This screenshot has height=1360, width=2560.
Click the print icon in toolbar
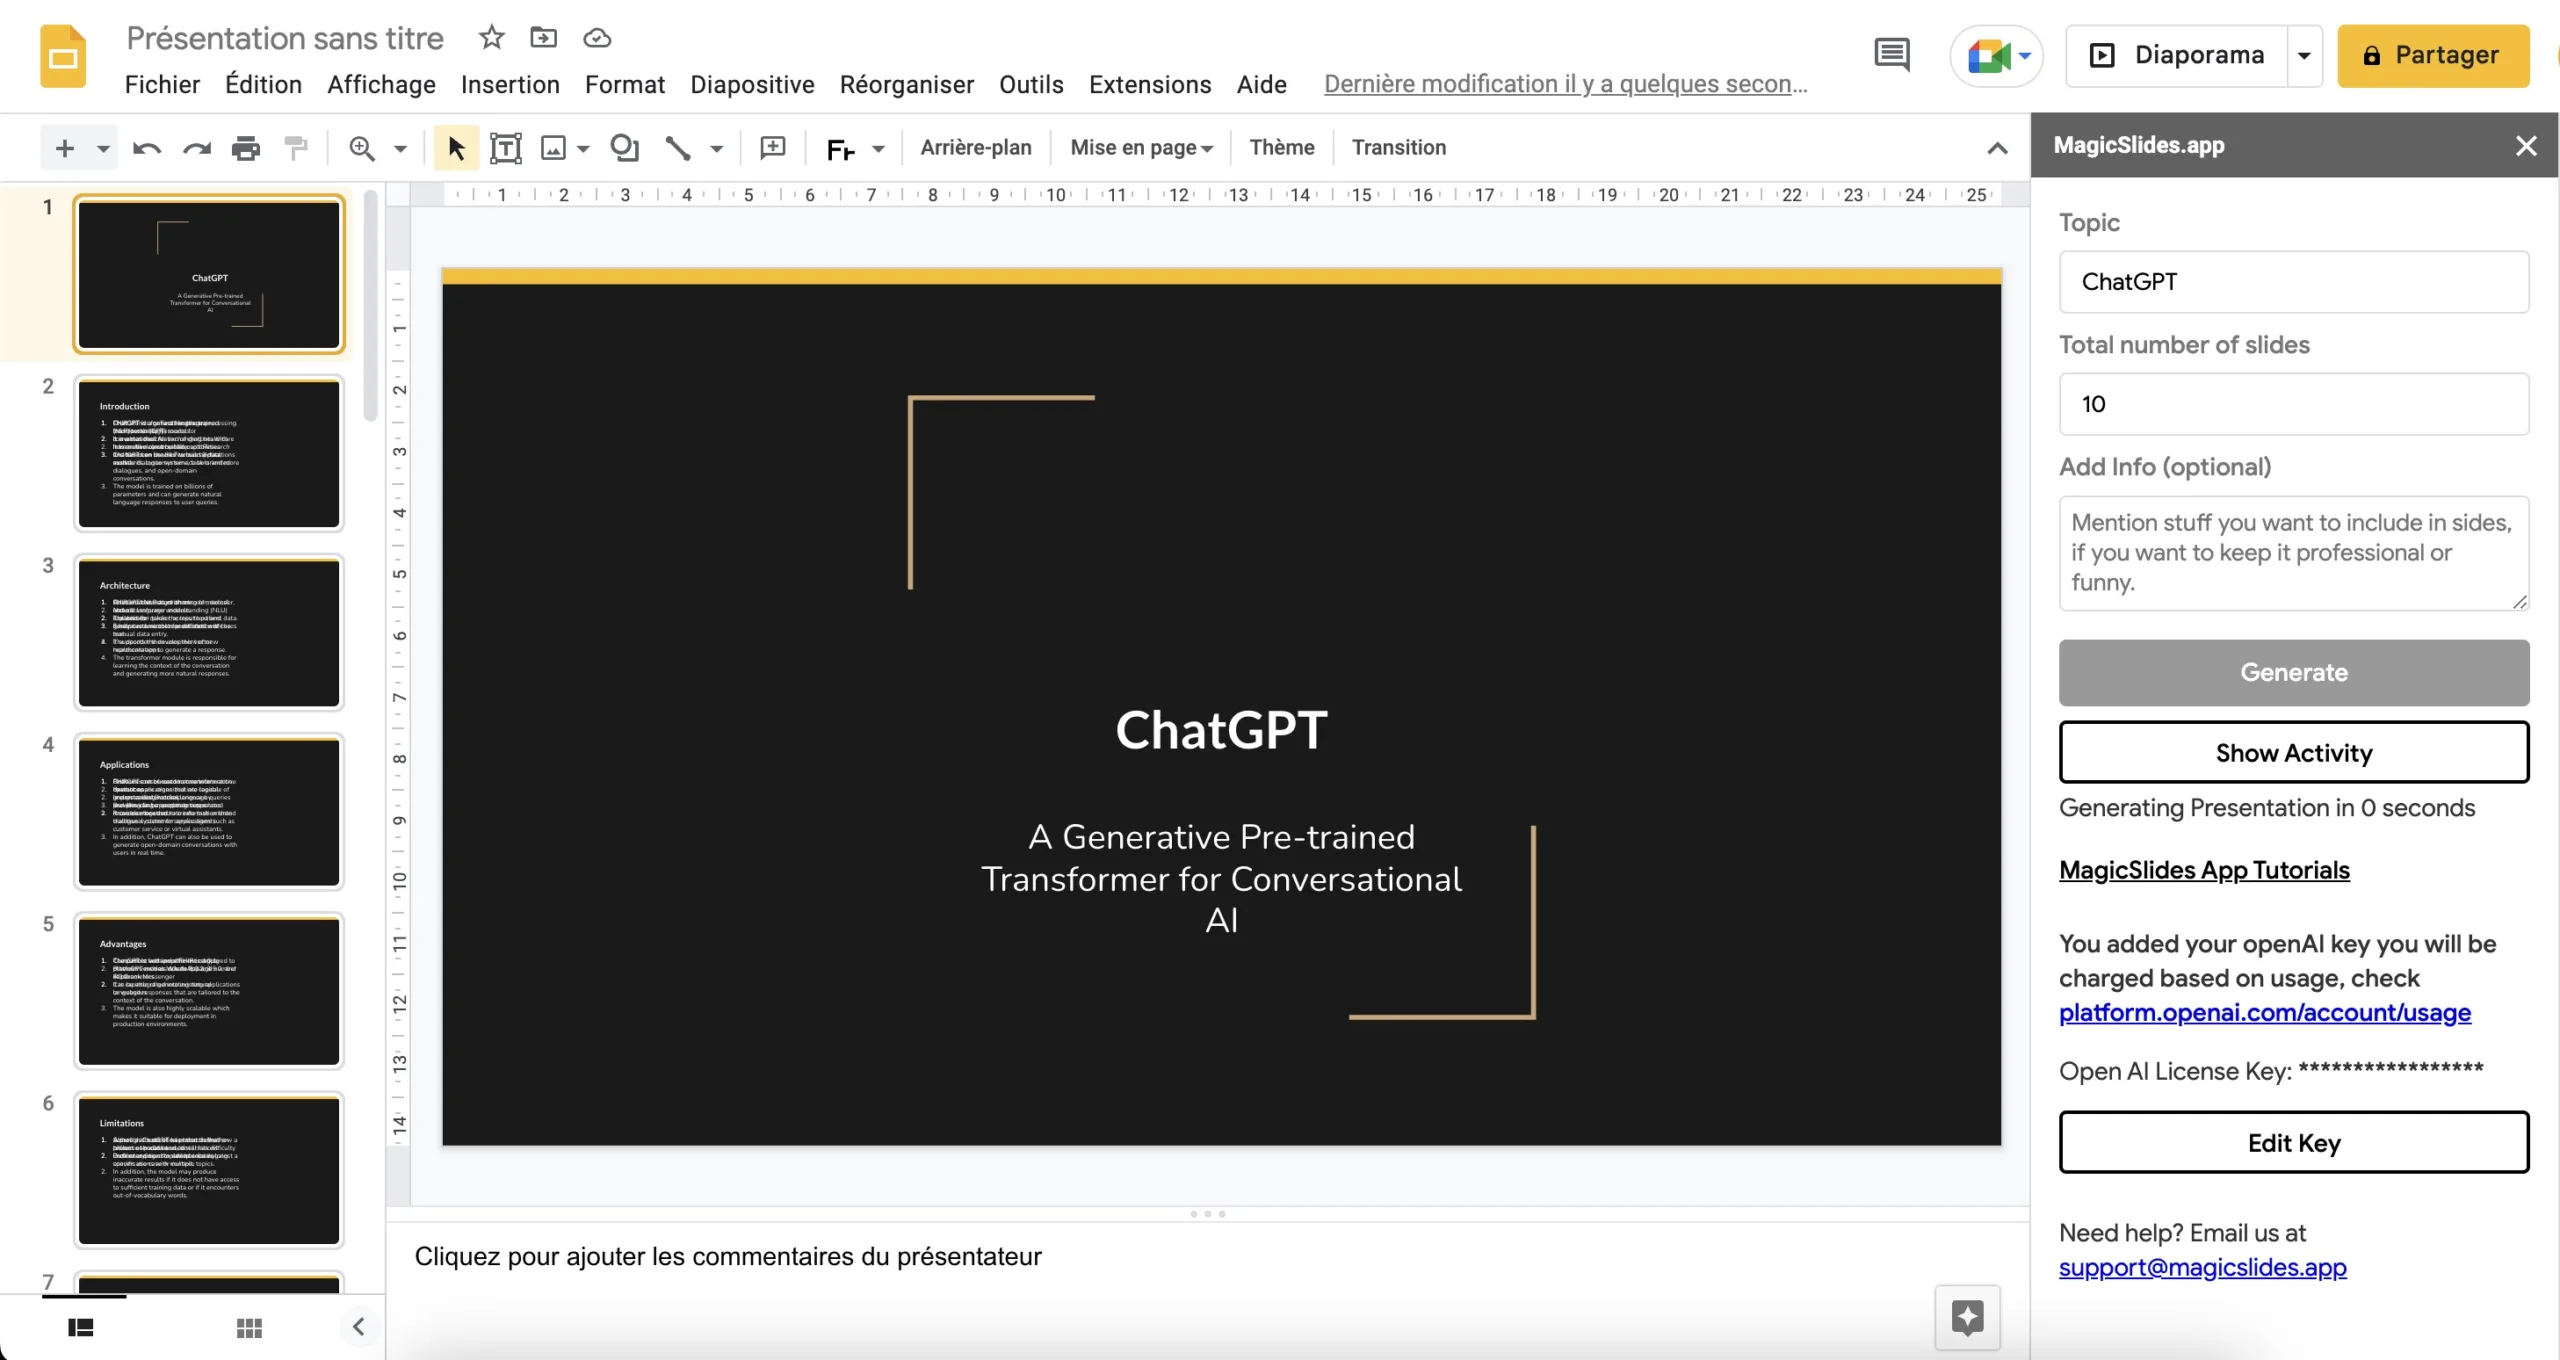245,149
